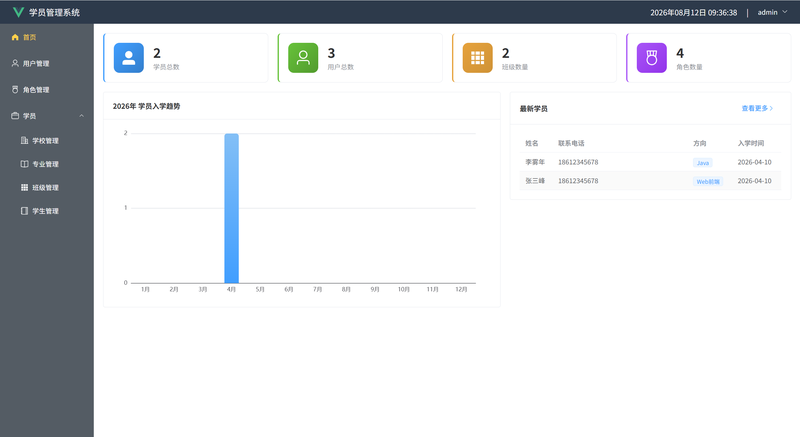Click the Java direction tag

703,163
